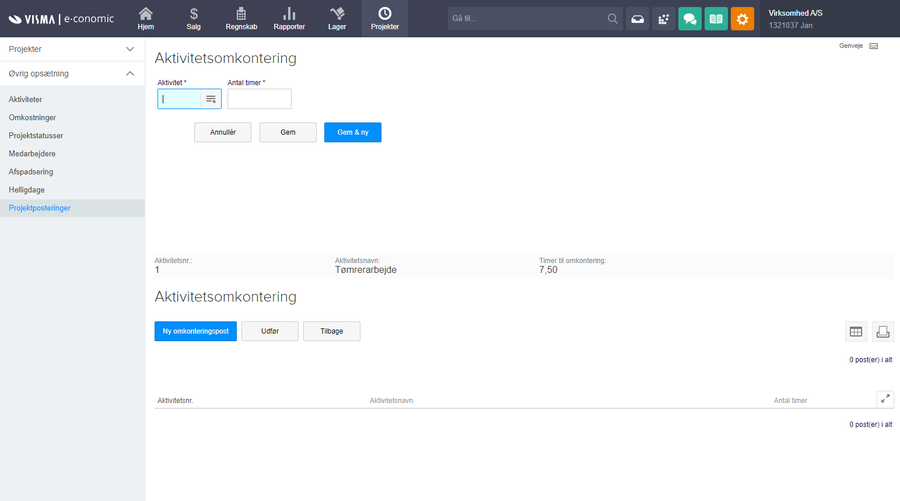Screen dimensions: 900x501
Task: Click the table column layout icon
Action: coord(856,331)
